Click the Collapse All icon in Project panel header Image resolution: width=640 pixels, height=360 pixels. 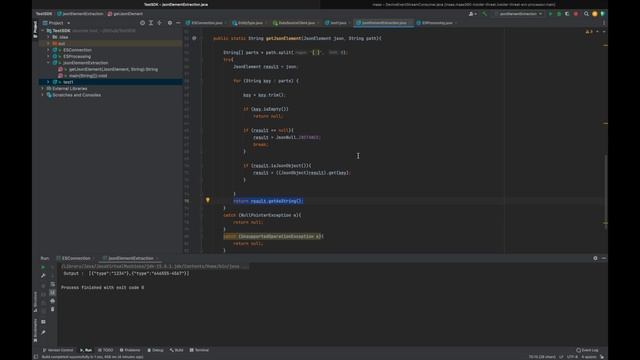pos(160,23)
